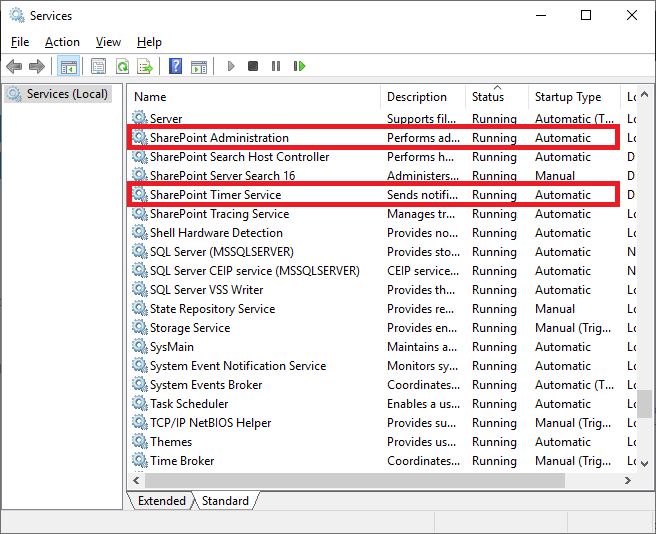
Task: Open Help via the question mark icon
Action: 175,66
